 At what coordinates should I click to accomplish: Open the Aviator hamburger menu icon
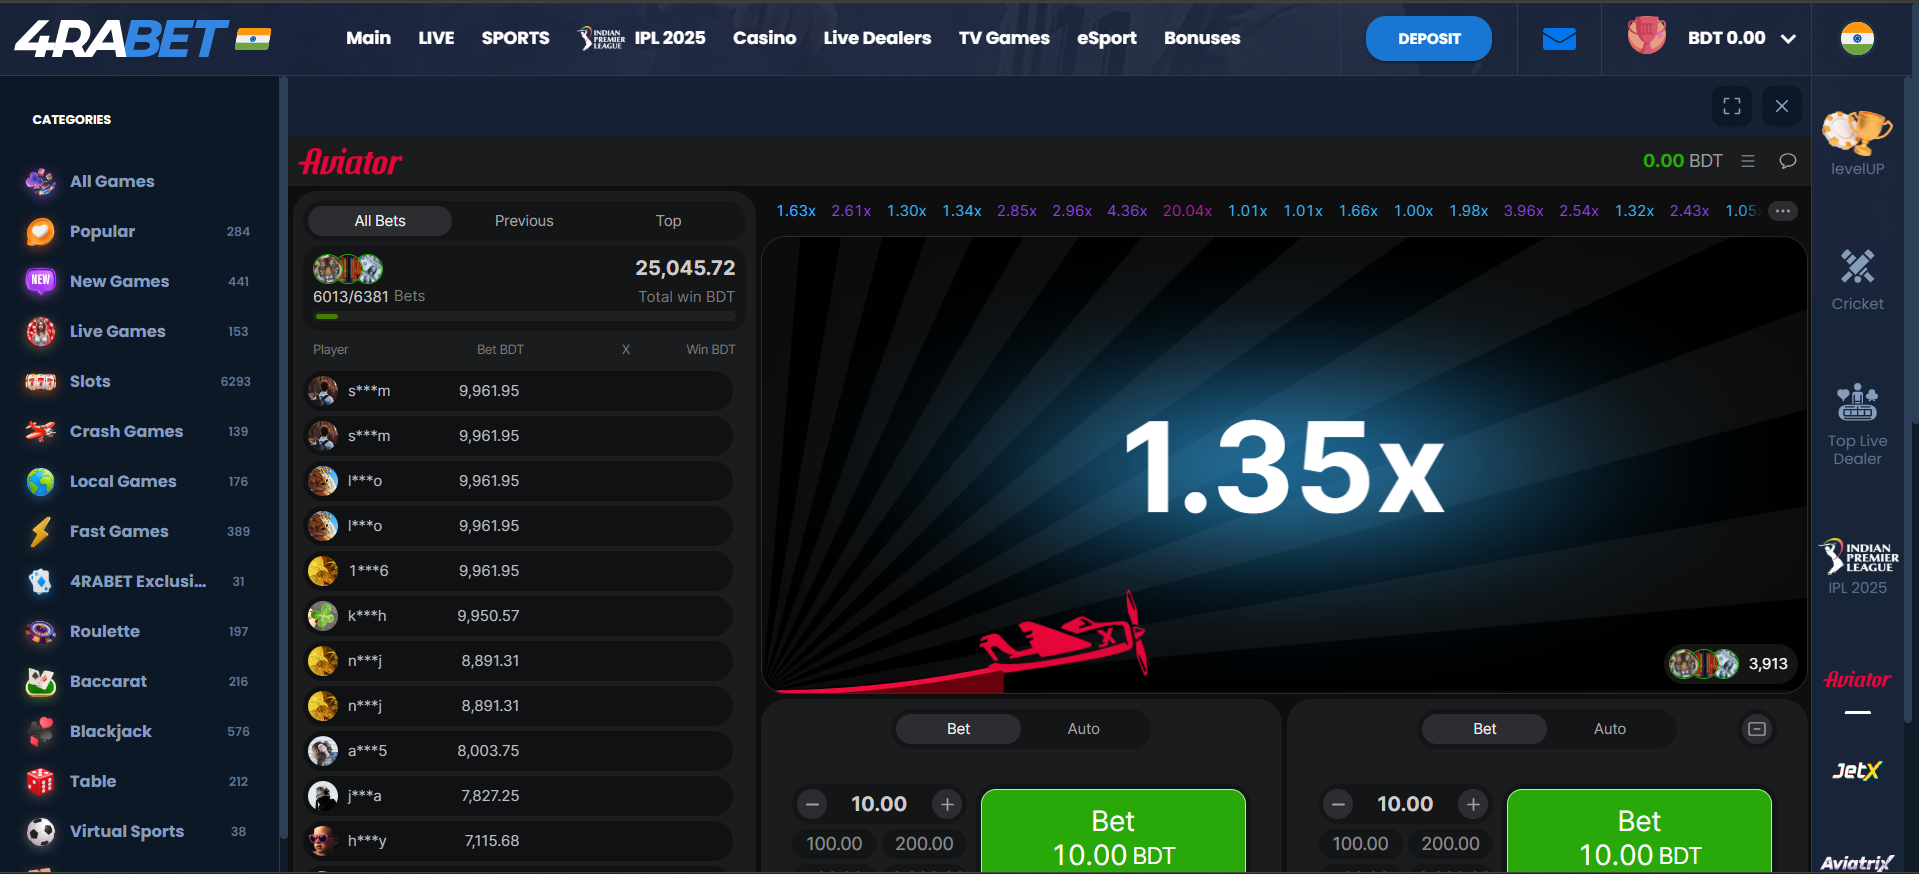coord(1748,161)
